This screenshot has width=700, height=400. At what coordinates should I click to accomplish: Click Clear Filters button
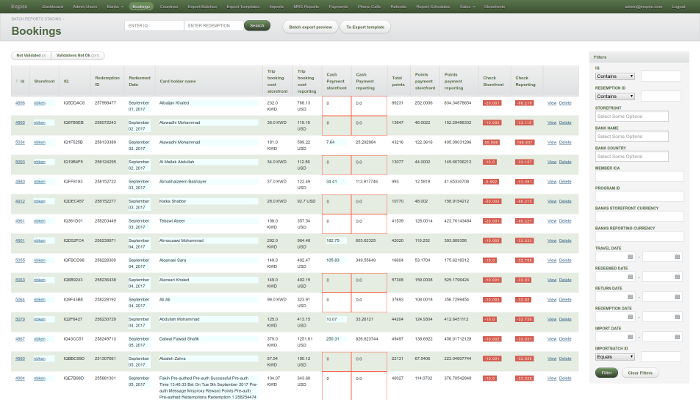(640, 372)
